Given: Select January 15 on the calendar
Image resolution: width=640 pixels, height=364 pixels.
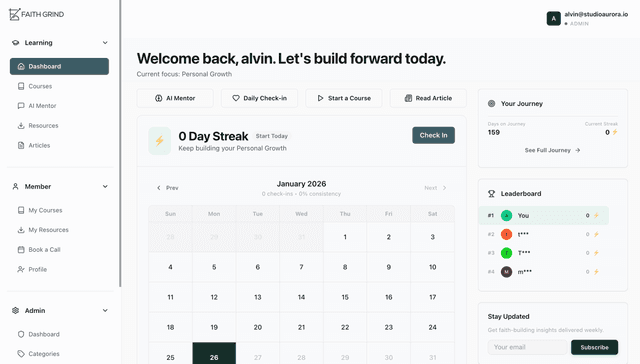Looking at the screenshot, I should (345, 297).
